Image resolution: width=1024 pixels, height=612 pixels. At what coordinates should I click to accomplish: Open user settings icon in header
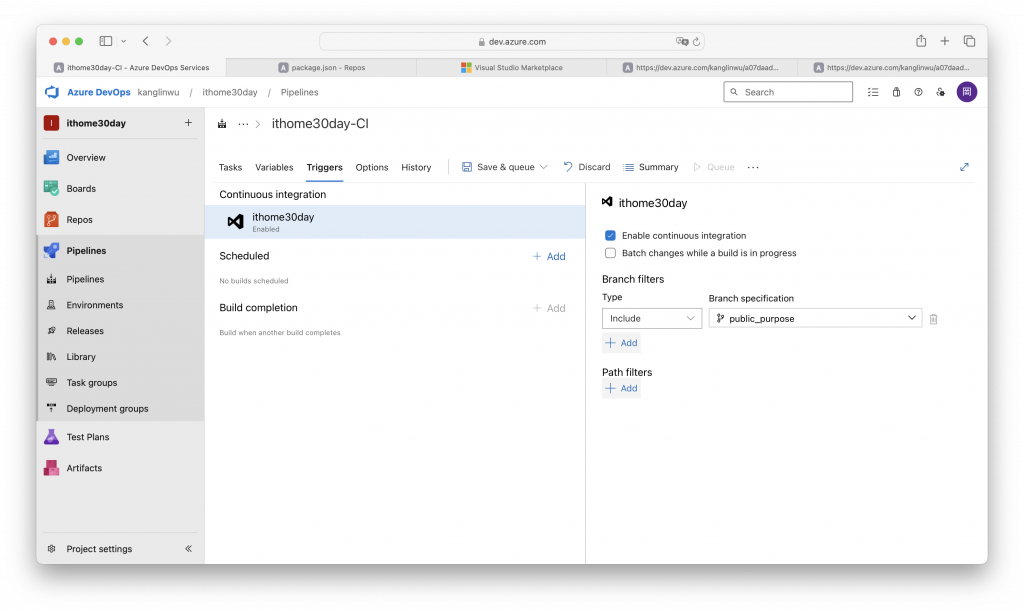940,92
